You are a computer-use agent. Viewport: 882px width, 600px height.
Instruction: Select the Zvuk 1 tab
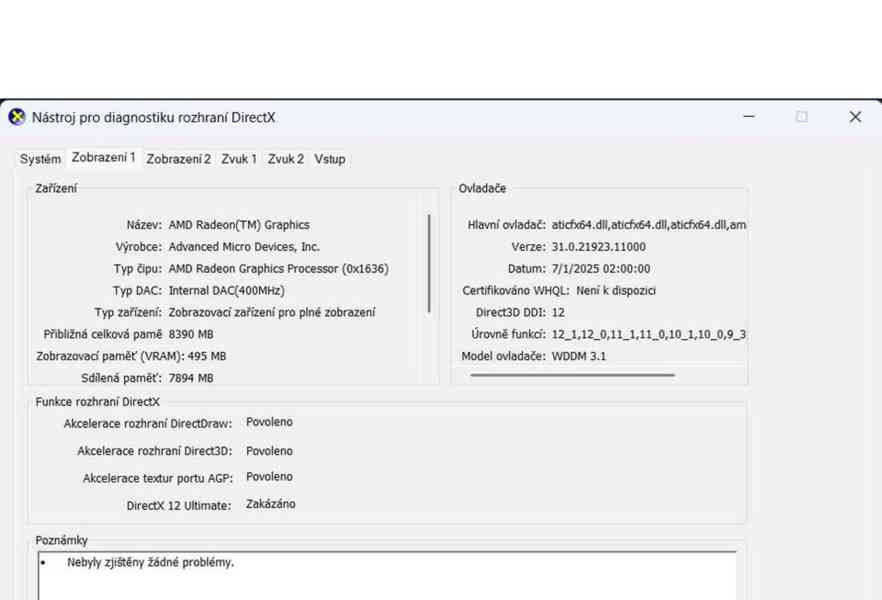[238, 158]
